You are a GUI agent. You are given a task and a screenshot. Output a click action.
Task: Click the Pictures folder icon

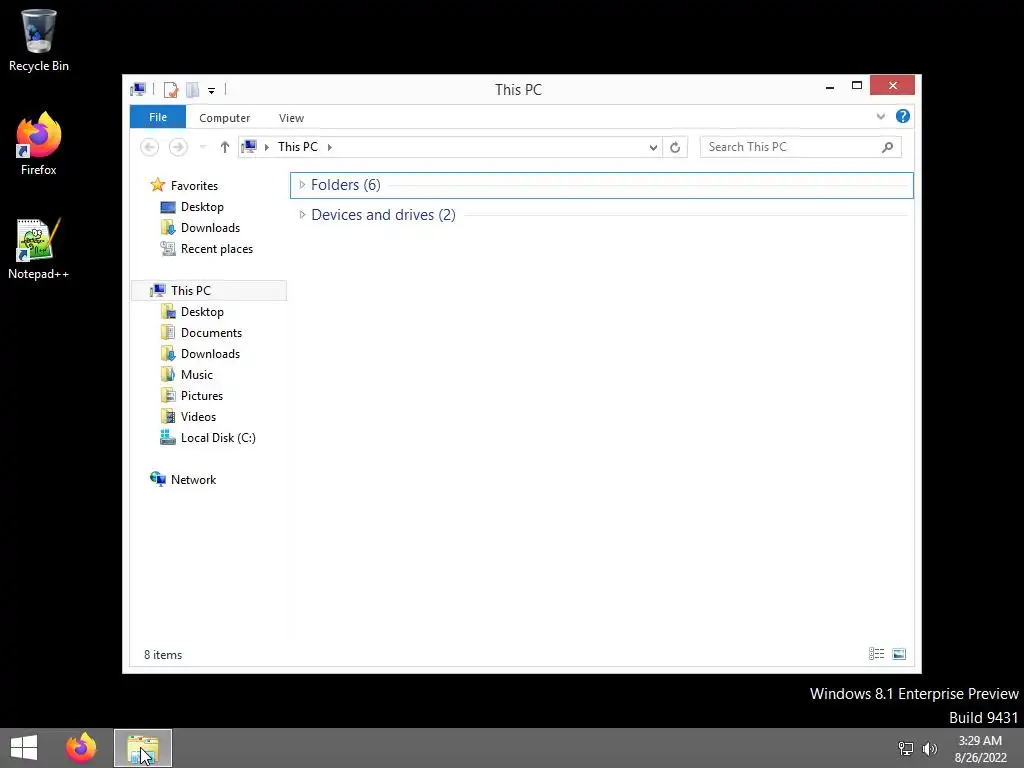pos(168,395)
